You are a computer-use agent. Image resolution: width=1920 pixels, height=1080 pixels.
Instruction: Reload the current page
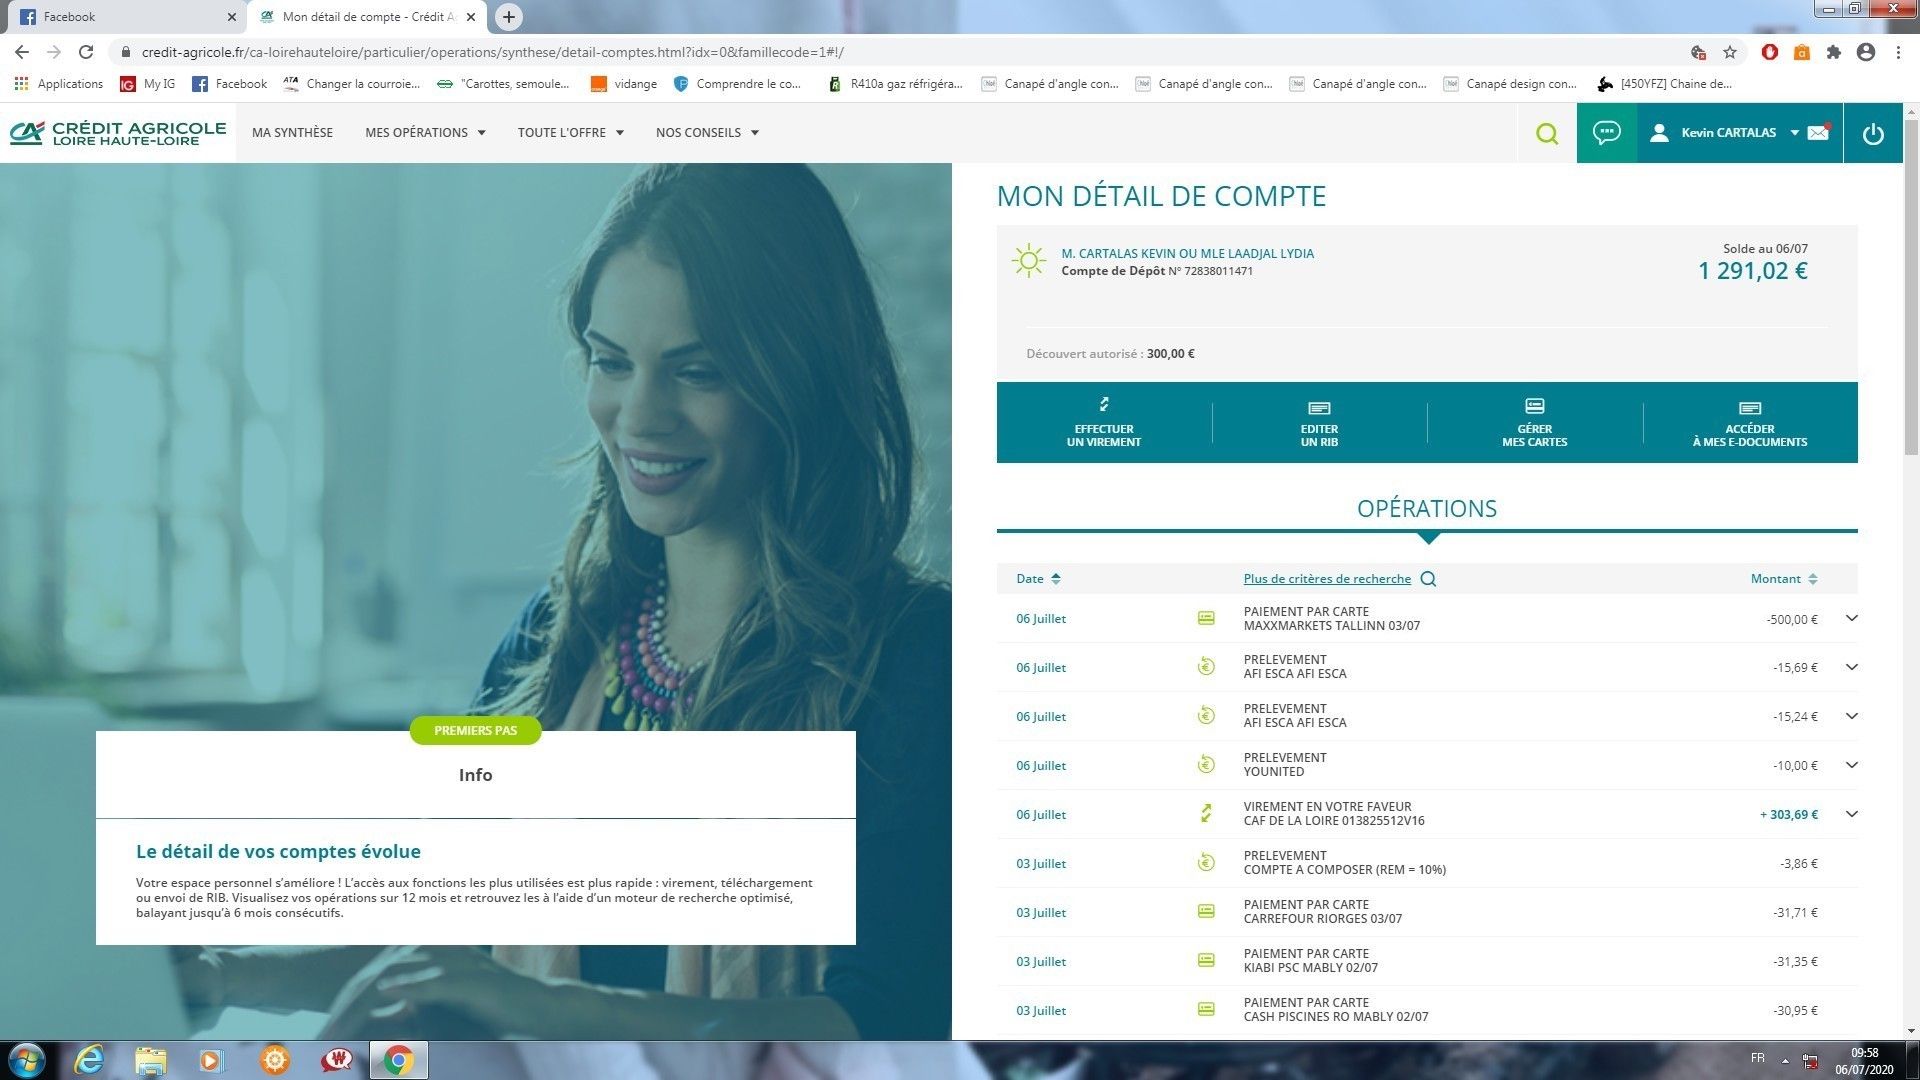click(x=86, y=52)
